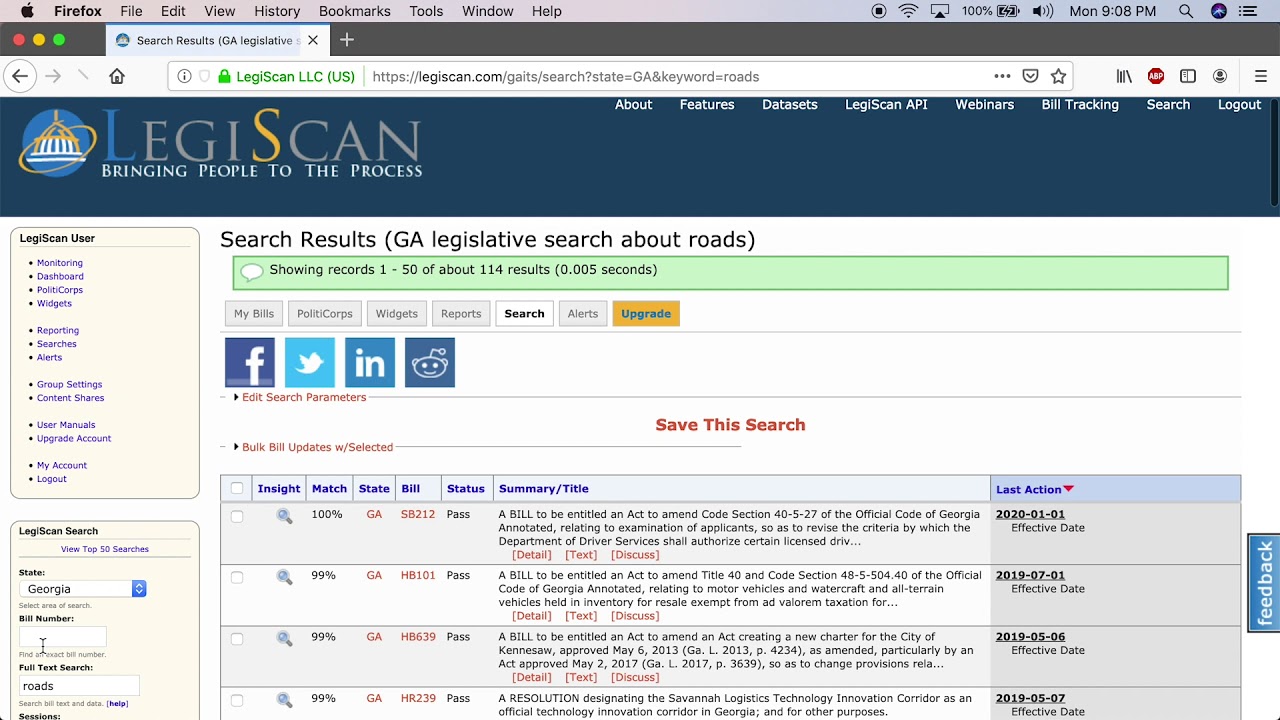Open Adblock Plus extension

coord(1156,76)
